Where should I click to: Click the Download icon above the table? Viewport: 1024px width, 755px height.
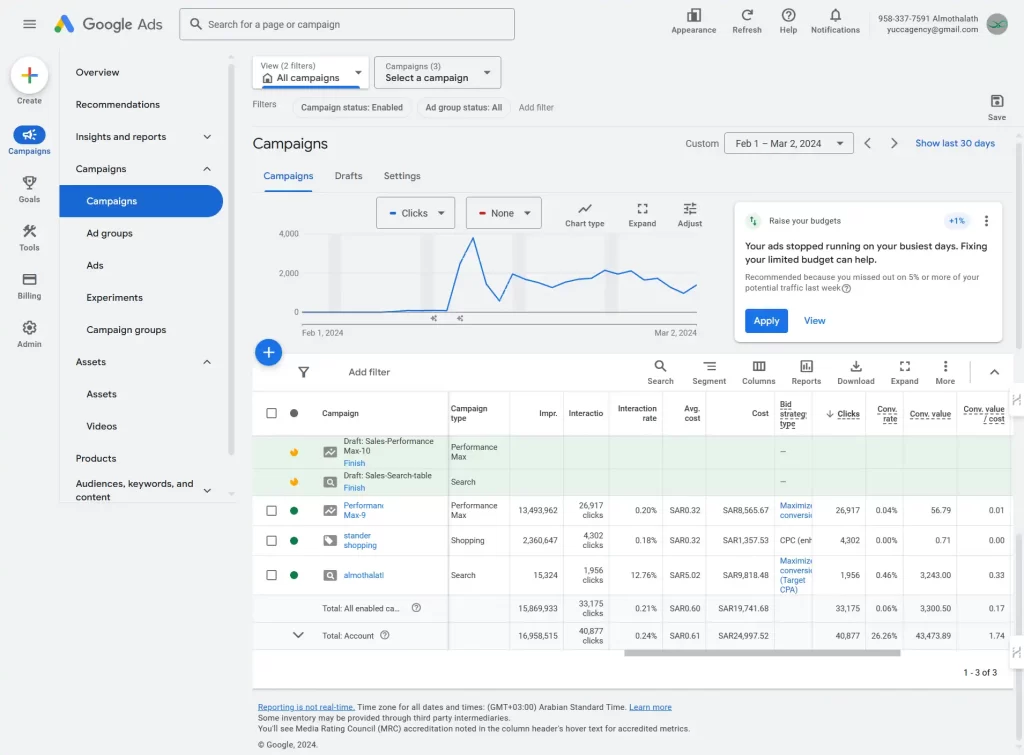point(855,367)
